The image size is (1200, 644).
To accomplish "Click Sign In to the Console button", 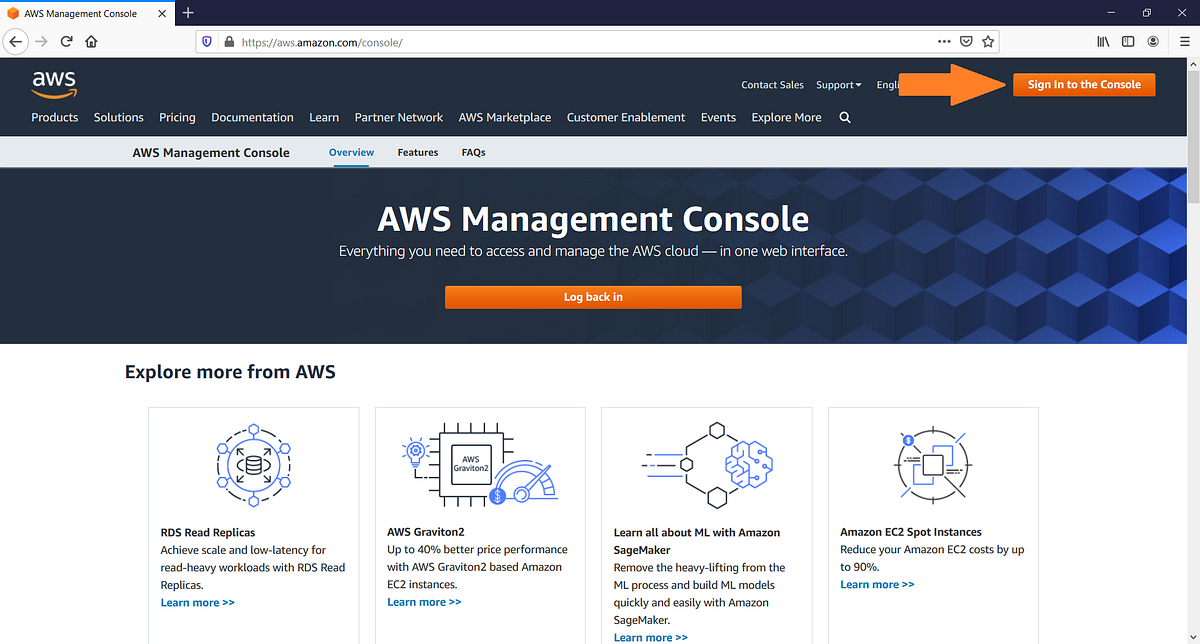I will pos(1084,85).
